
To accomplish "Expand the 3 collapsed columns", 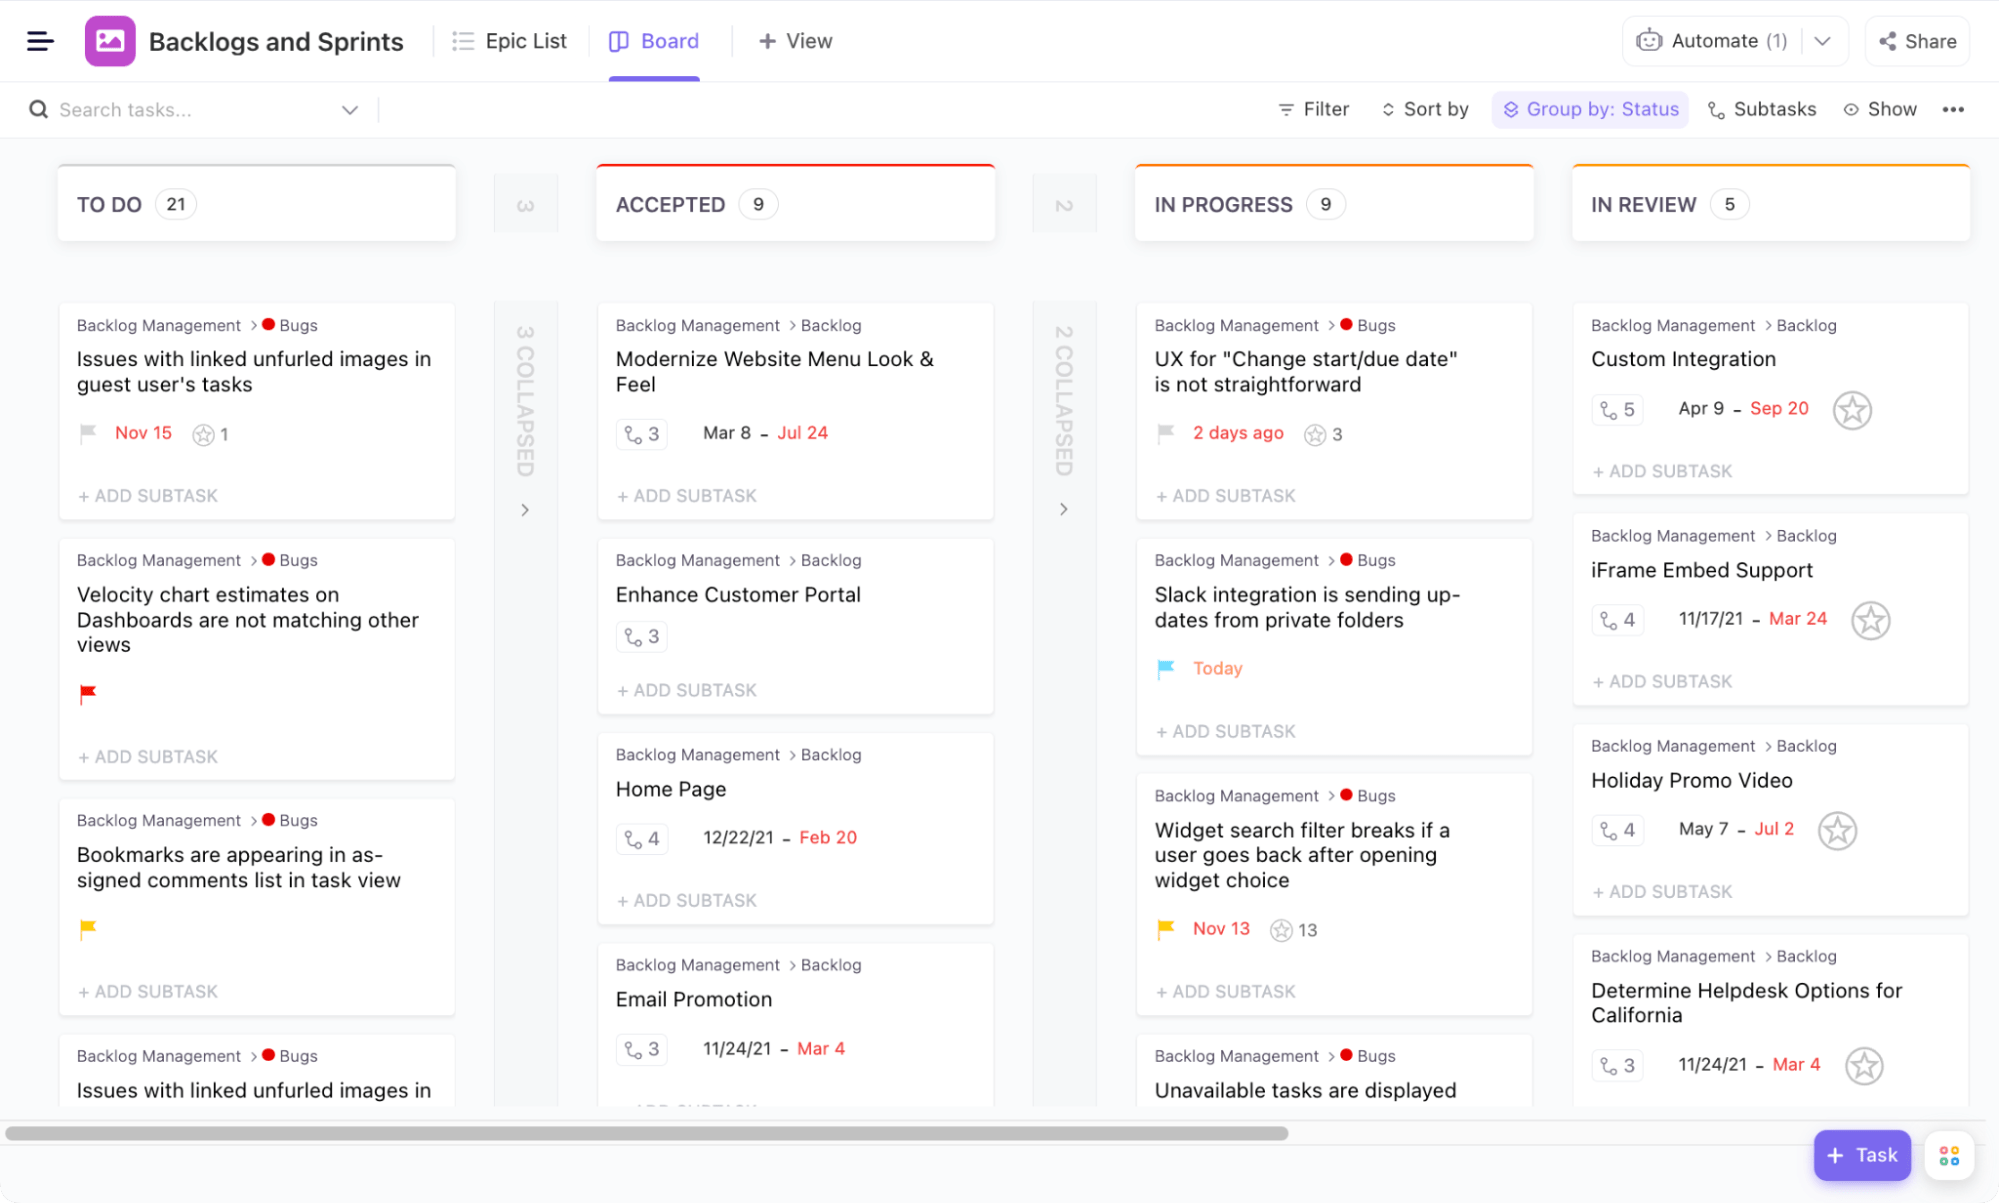I will (x=525, y=509).
